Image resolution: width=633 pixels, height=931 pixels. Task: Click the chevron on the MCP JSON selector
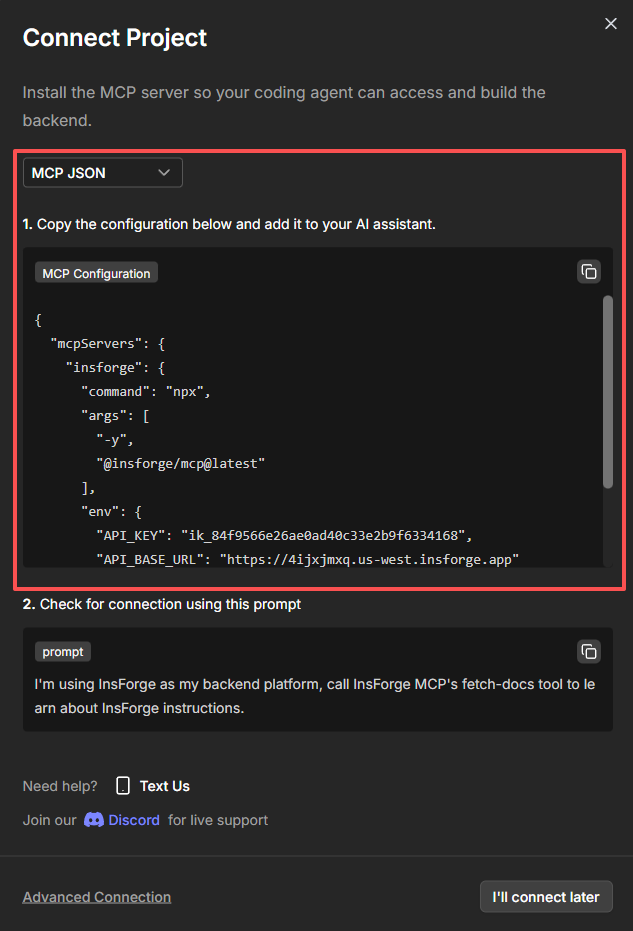(163, 172)
